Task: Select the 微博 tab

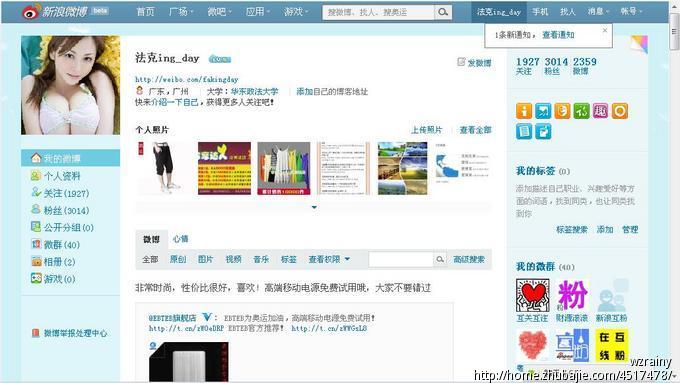Action: (151, 239)
